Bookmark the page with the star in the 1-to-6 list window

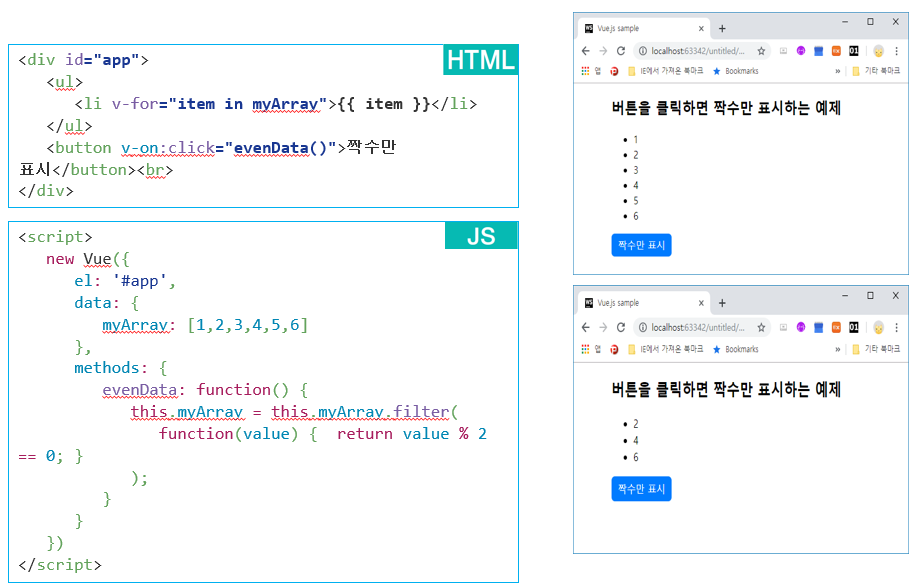(x=761, y=51)
